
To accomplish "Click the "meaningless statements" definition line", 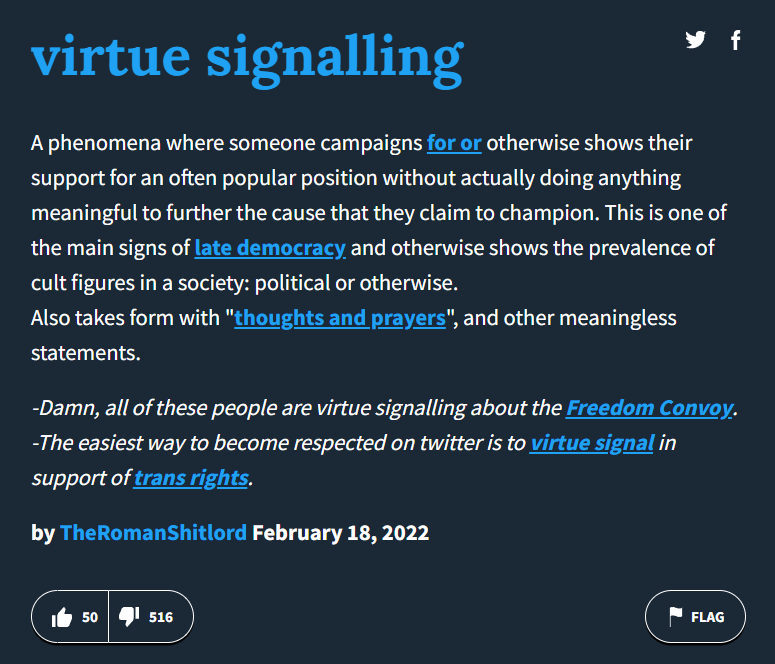I will [85, 354].
